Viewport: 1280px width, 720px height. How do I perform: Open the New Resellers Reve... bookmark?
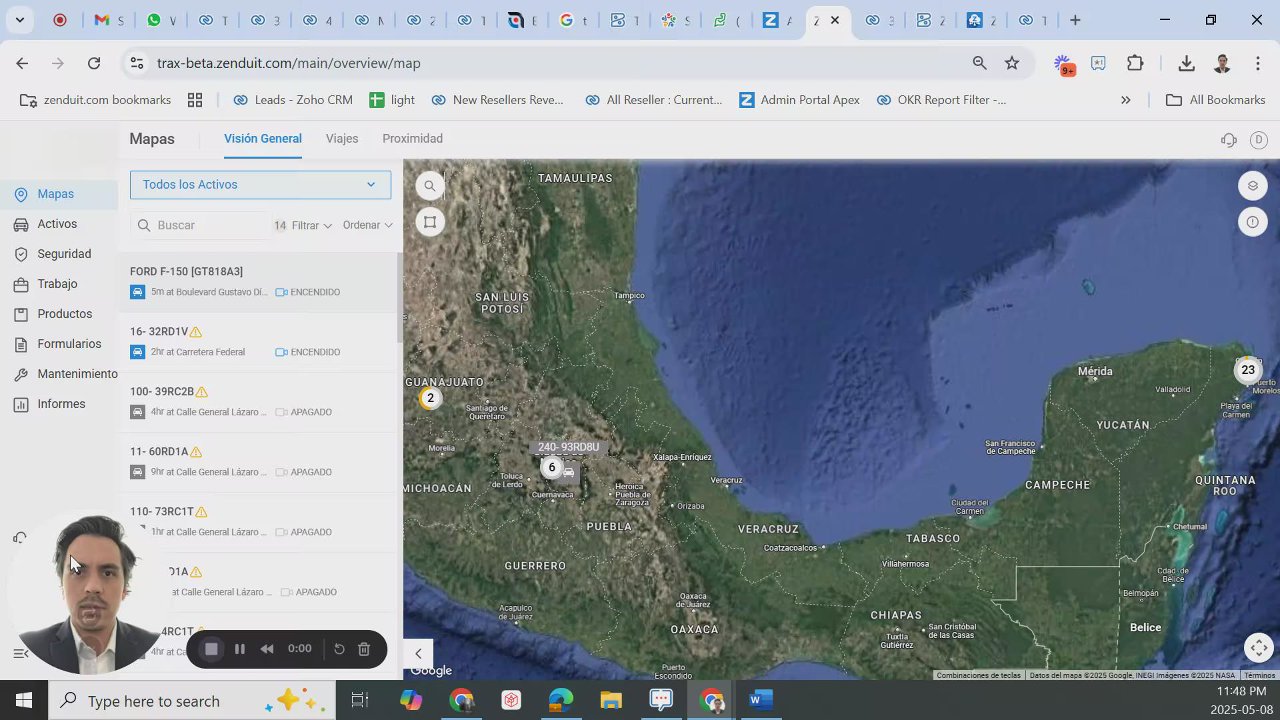click(497, 100)
